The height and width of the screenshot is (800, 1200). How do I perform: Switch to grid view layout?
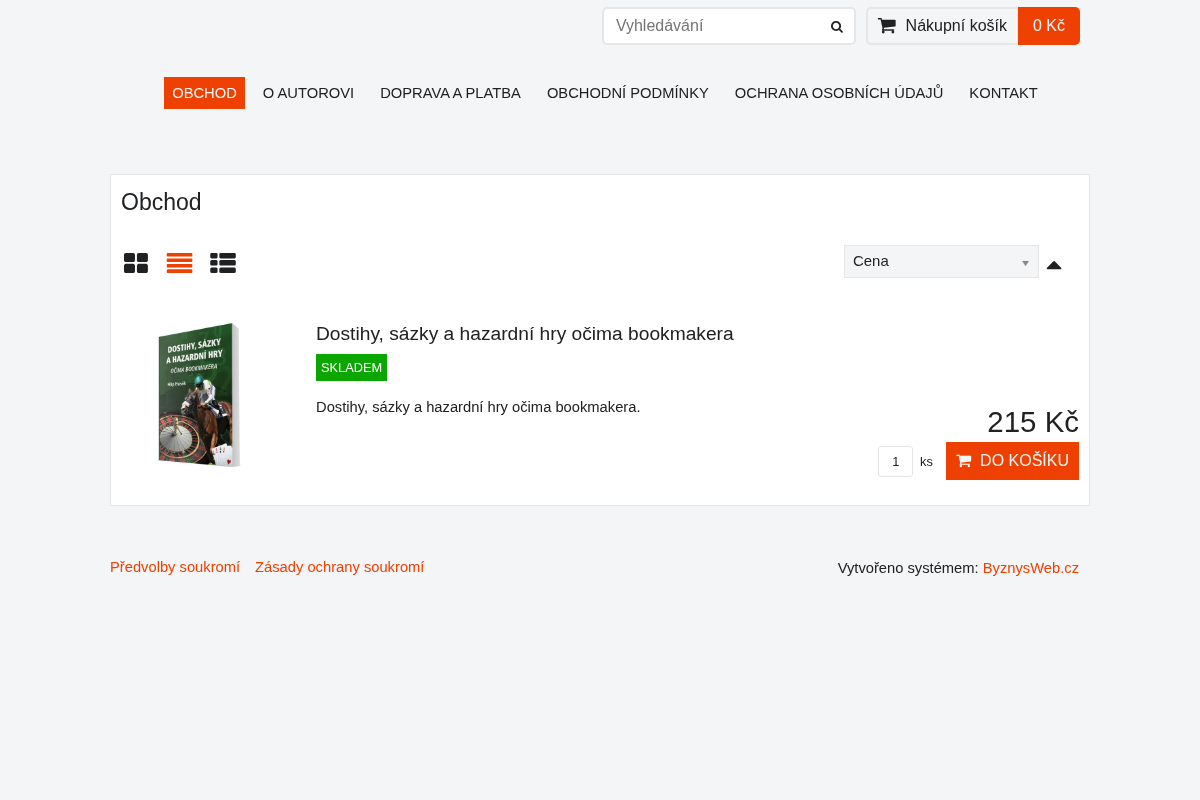(x=136, y=263)
